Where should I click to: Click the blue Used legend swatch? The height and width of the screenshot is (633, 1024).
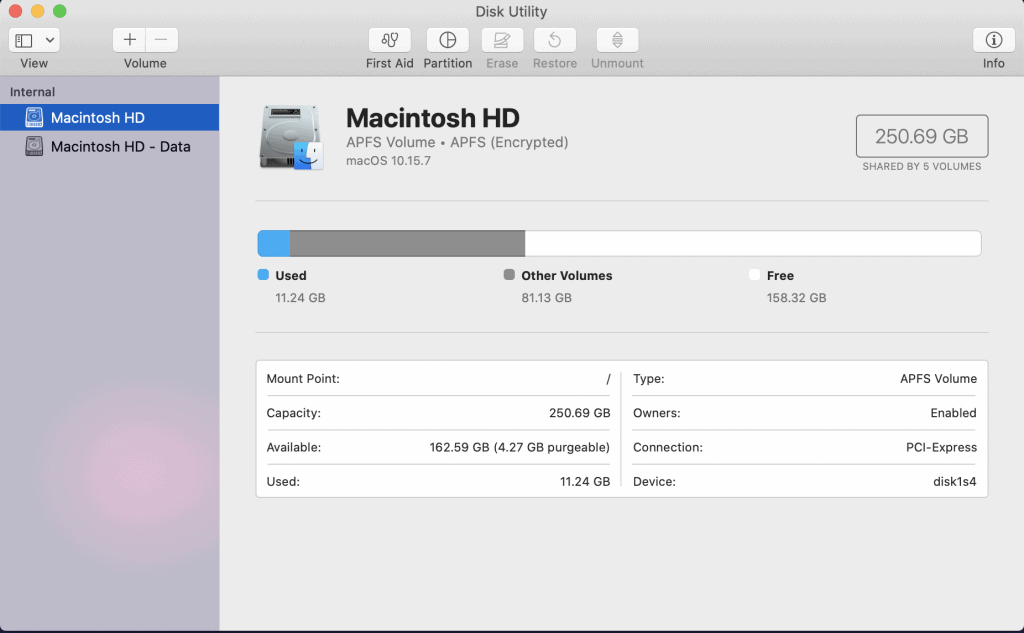263,275
